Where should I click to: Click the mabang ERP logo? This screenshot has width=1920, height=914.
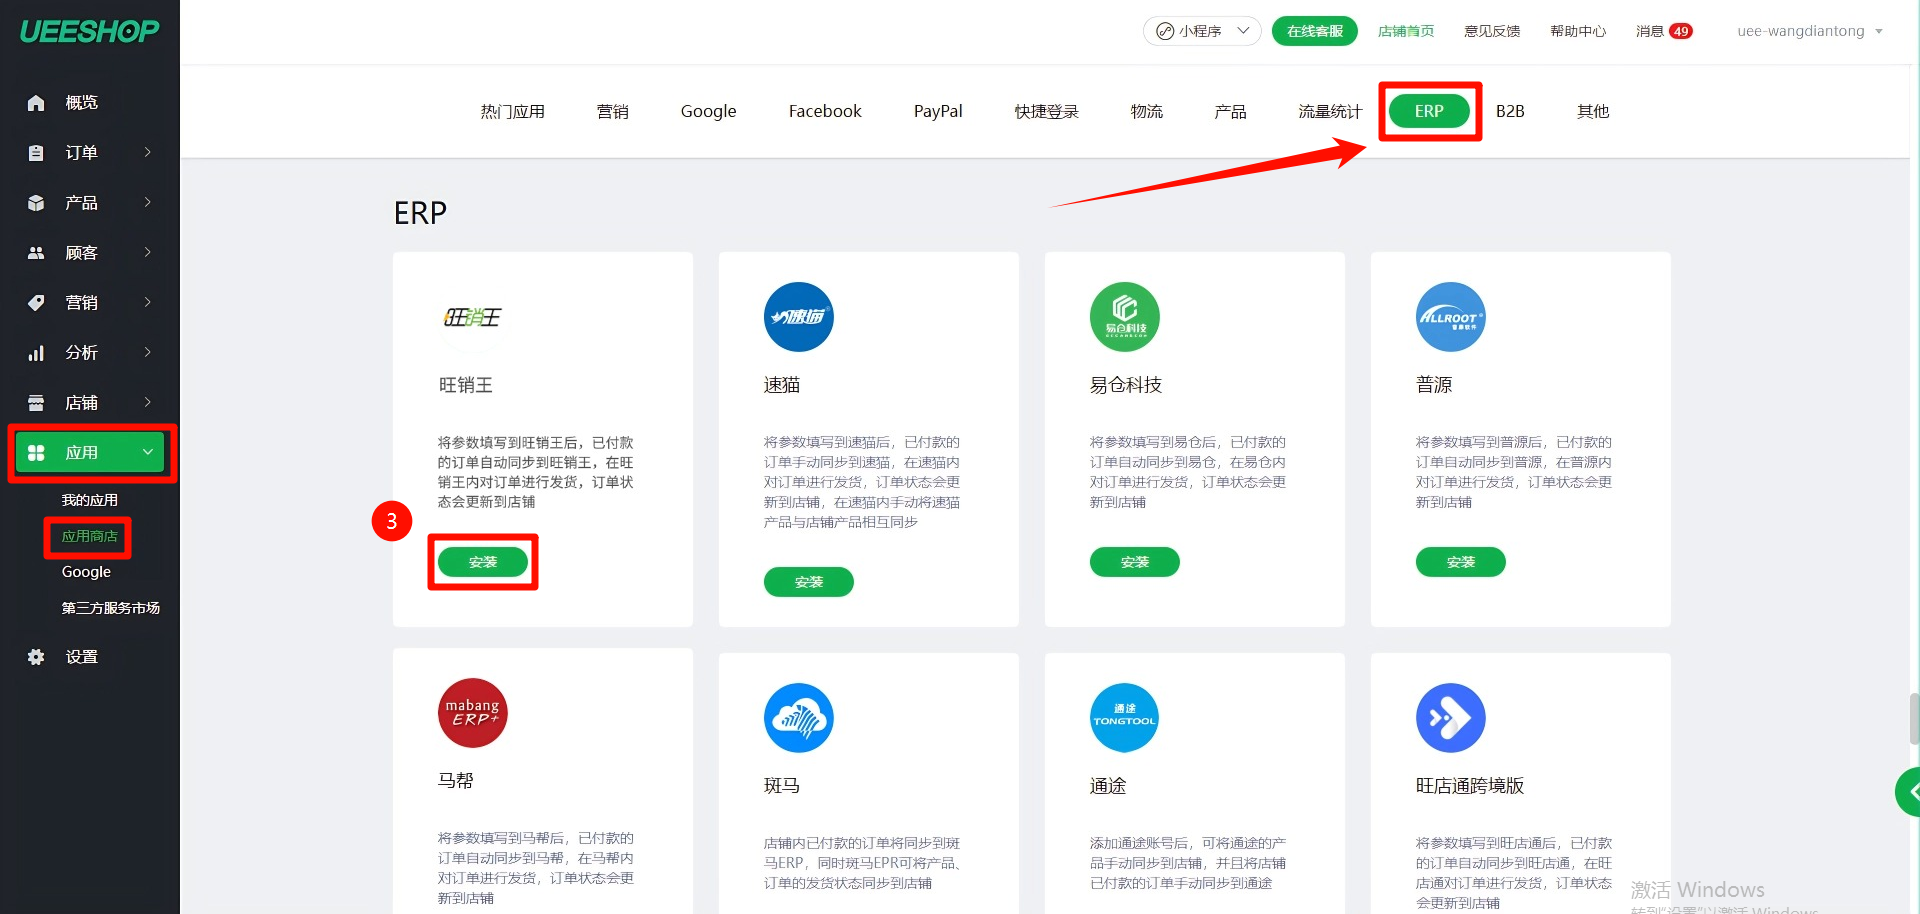(x=473, y=713)
